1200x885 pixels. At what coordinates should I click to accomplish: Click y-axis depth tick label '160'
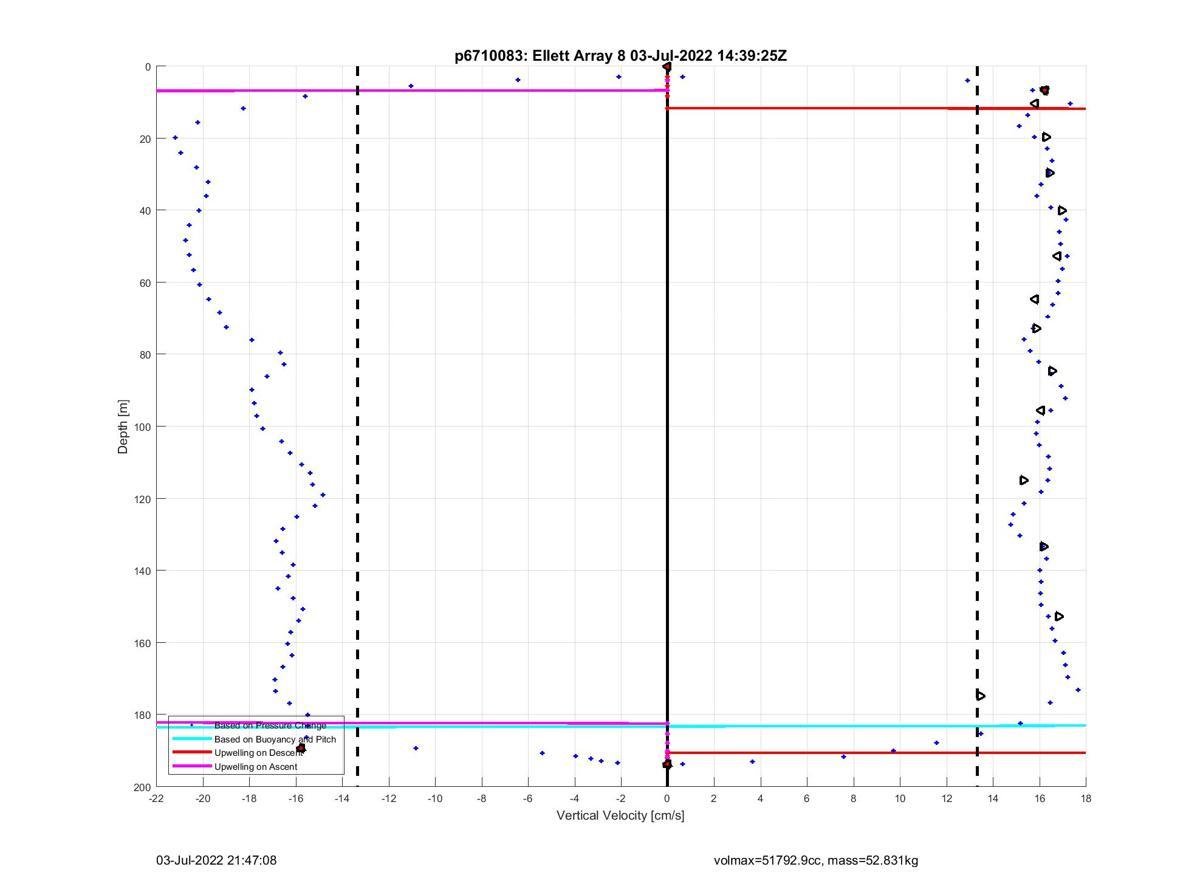coord(142,643)
